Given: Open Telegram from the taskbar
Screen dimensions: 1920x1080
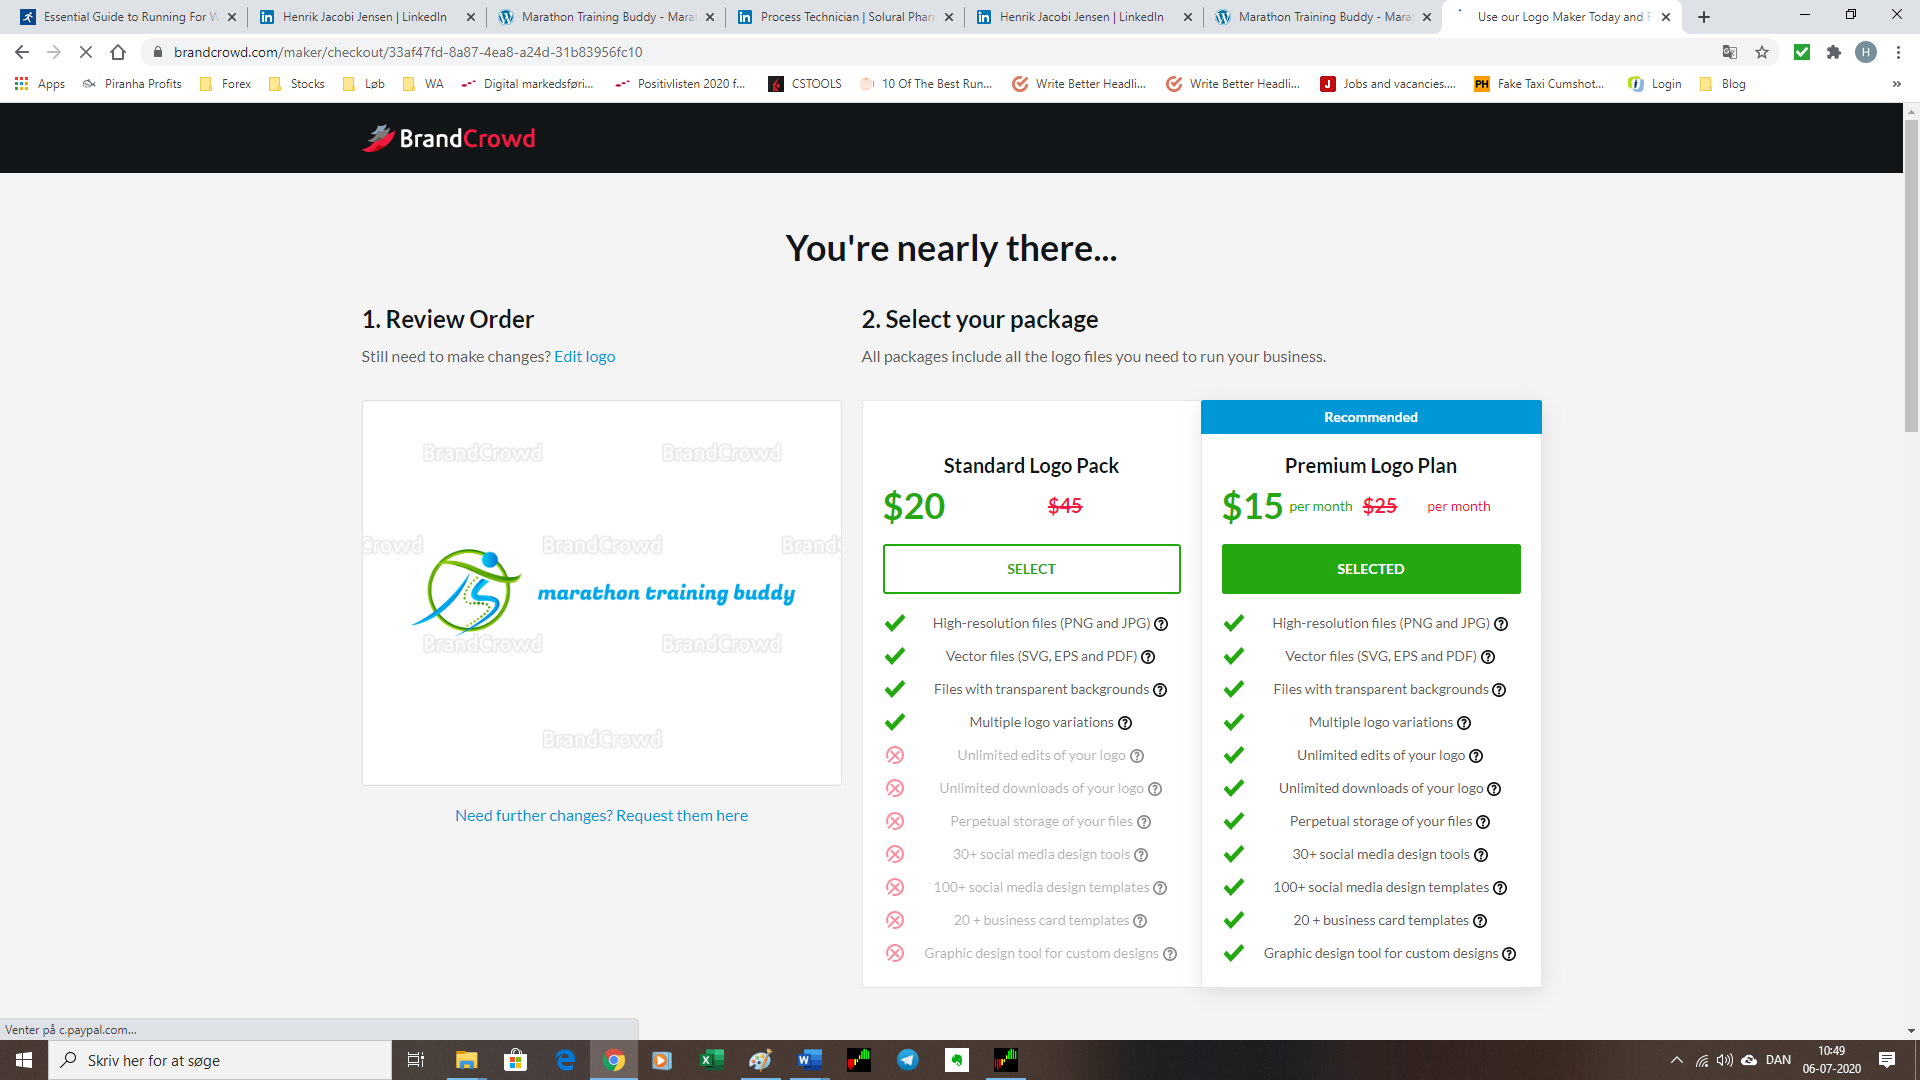Looking at the screenshot, I should click(908, 1060).
